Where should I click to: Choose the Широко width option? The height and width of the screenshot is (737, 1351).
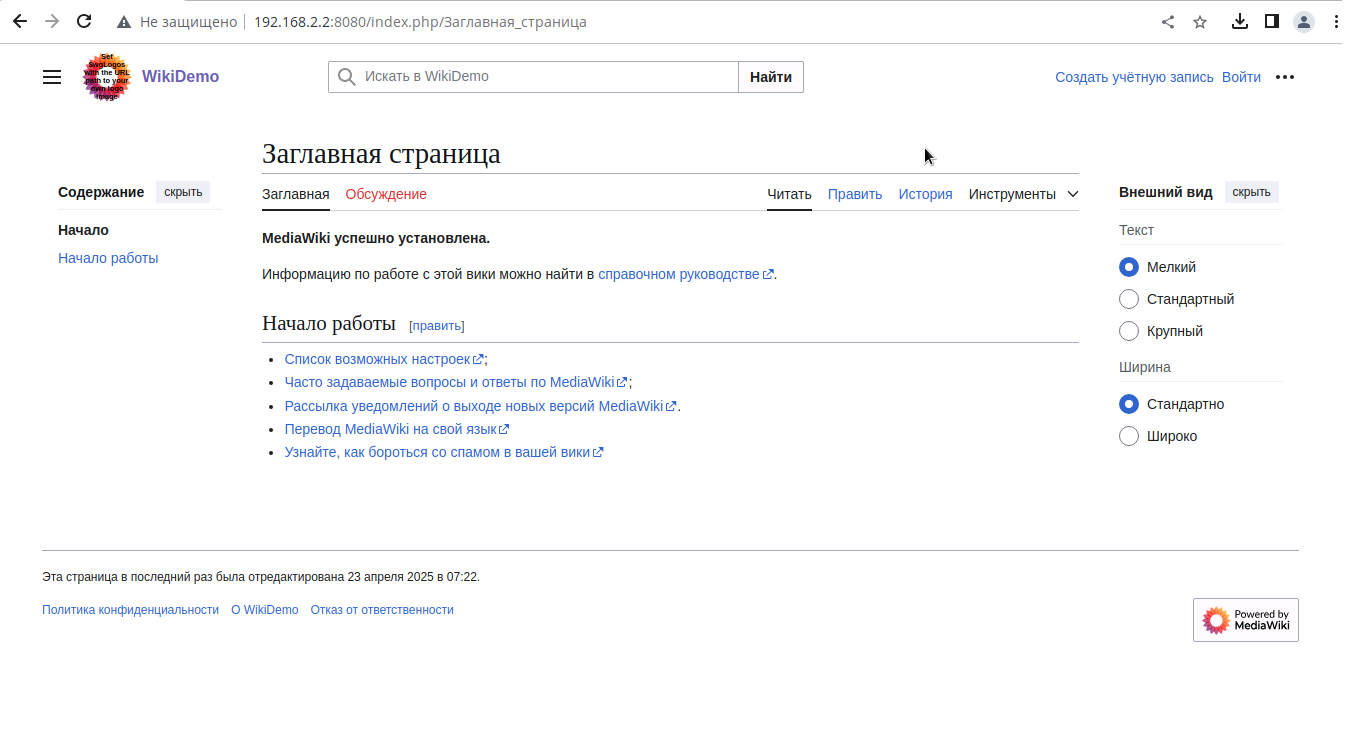[x=1129, y=436]
